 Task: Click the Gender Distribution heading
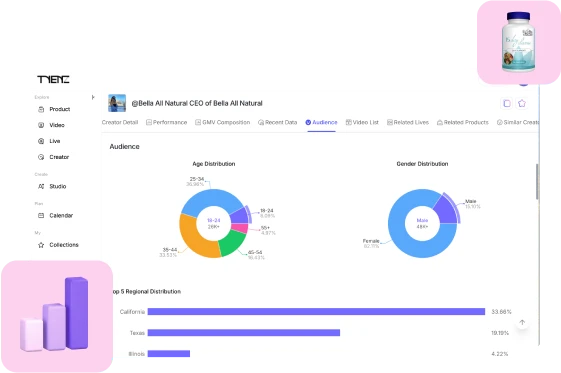tap(422, 164)
